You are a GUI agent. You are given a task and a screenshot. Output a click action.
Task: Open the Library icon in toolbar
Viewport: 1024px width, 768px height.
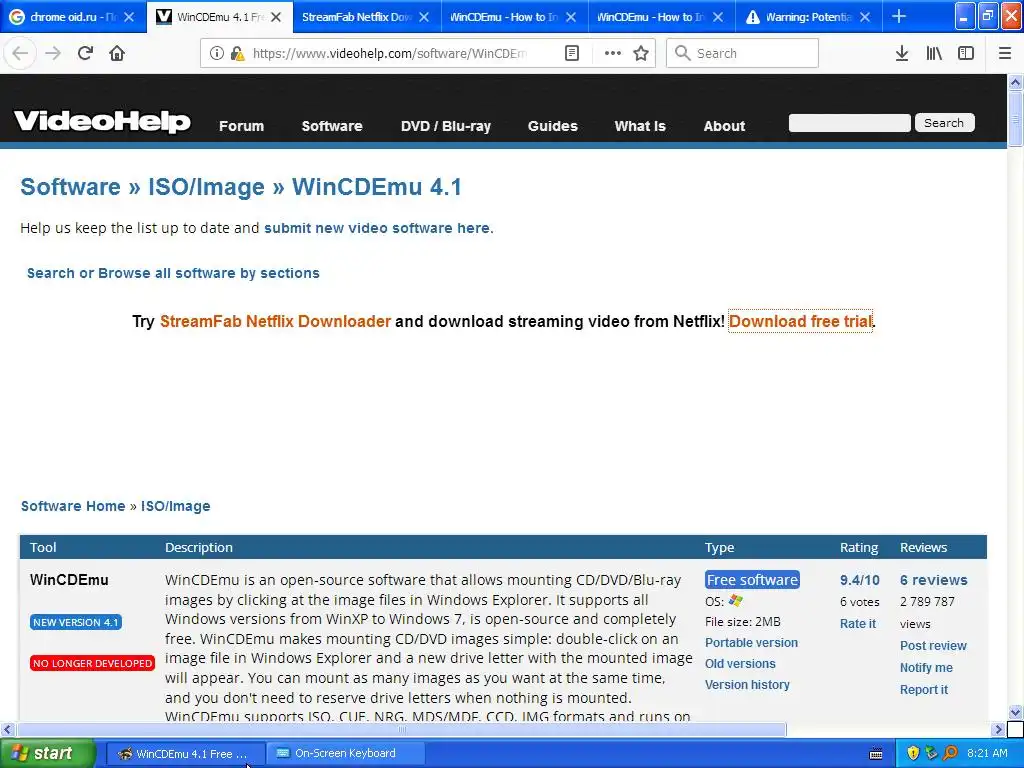coord(934,53)
